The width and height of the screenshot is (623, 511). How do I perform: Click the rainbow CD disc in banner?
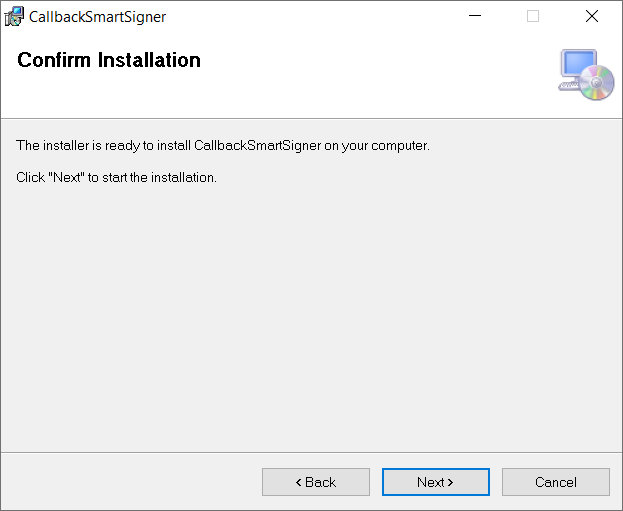tap(596, 83)
